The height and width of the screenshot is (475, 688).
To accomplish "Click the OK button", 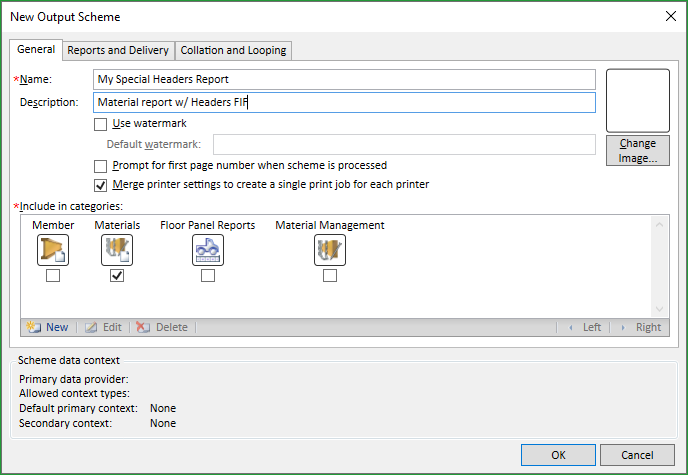I will click(558, 455).
